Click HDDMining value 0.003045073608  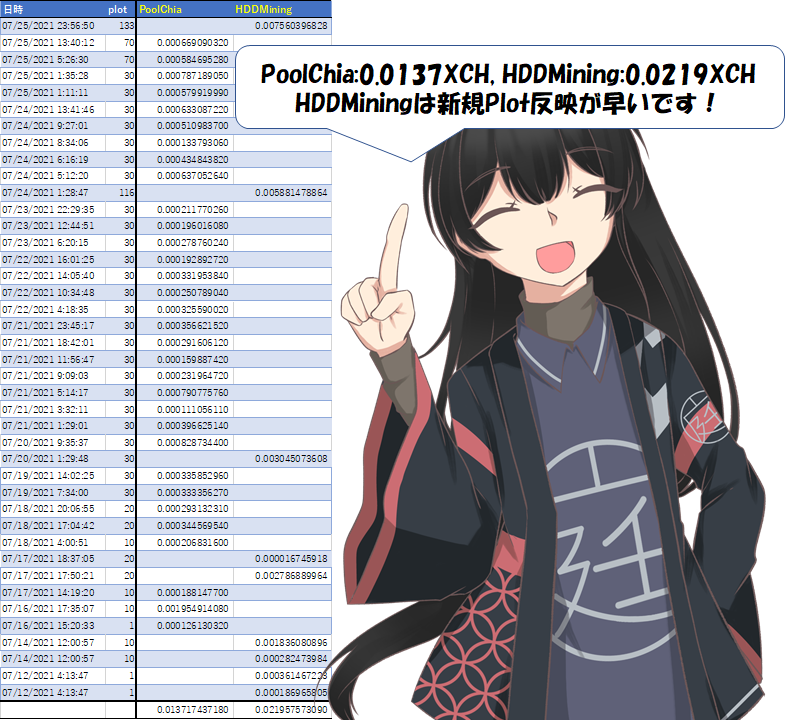291,458
